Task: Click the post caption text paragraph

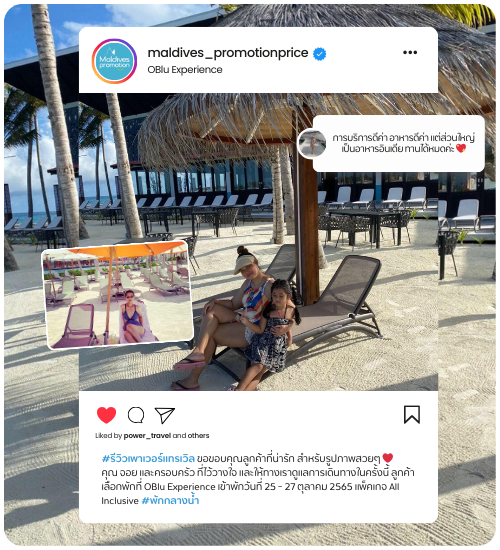Action: [x=258, y=479]
